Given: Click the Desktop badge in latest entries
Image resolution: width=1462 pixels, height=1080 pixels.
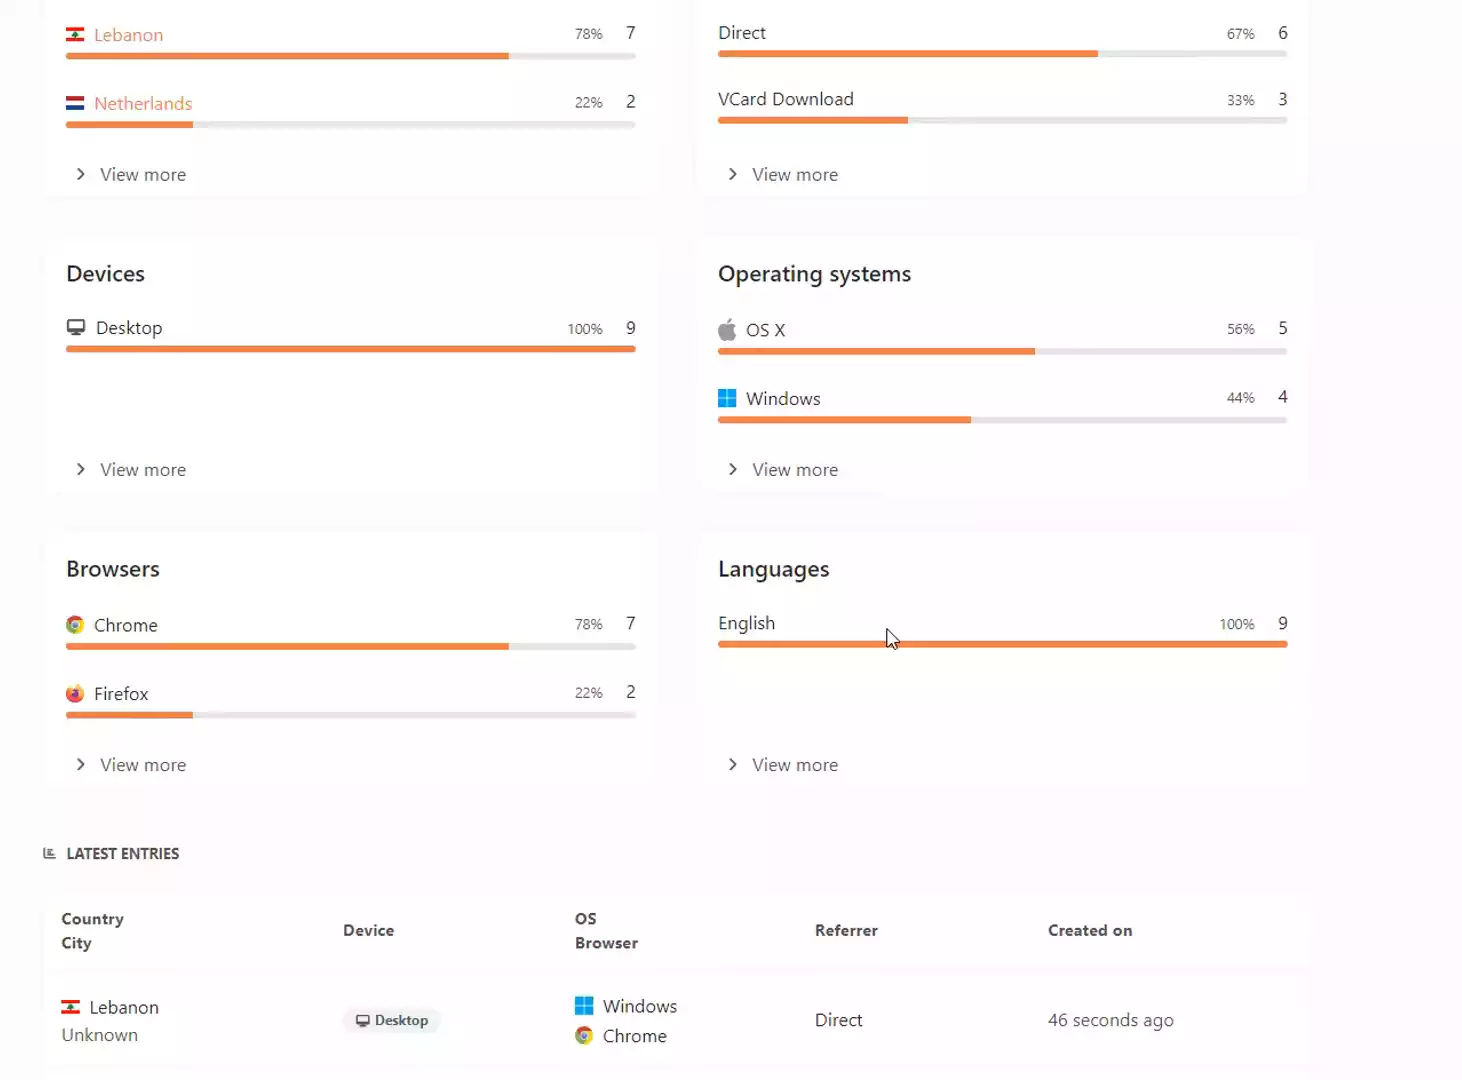Looking at the screenshot, I should 391,1020.
